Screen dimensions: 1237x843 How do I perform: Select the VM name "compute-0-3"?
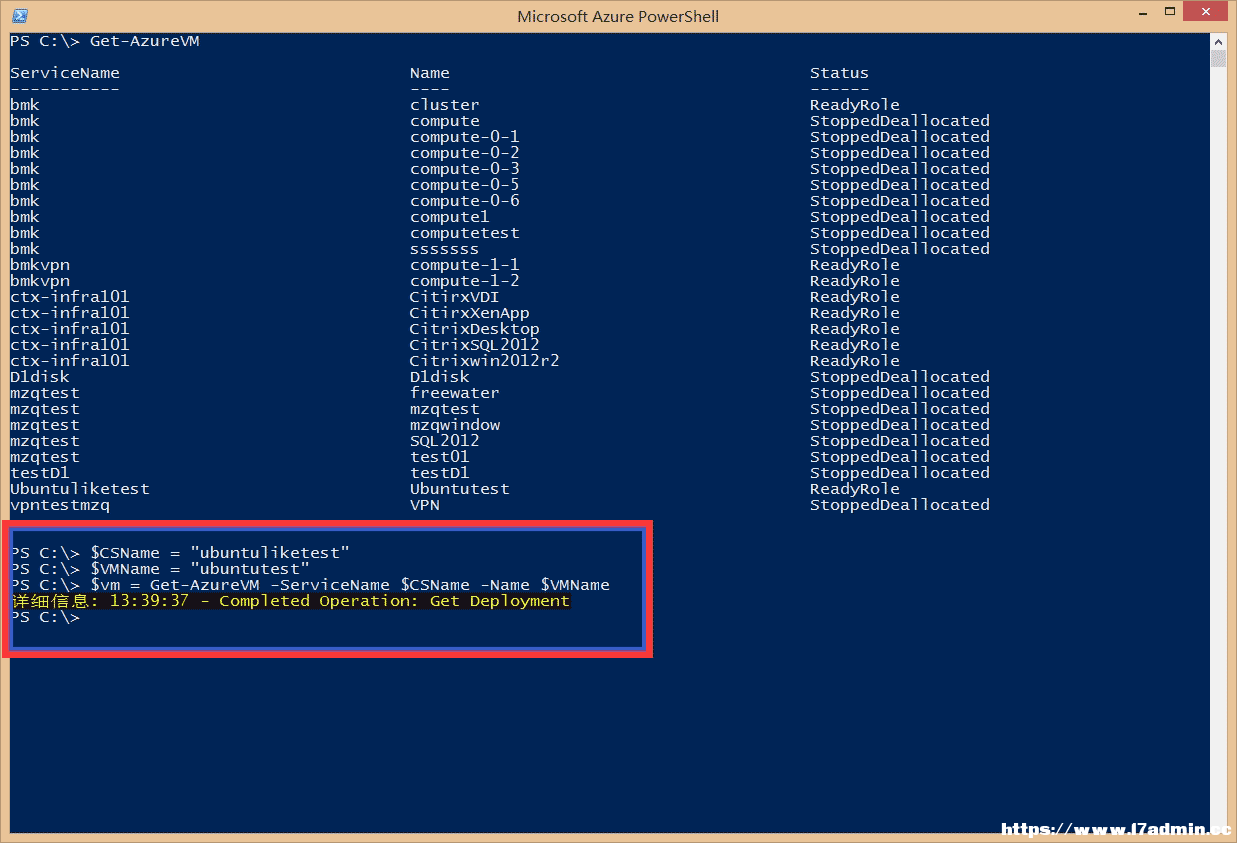tap(465, 169)
